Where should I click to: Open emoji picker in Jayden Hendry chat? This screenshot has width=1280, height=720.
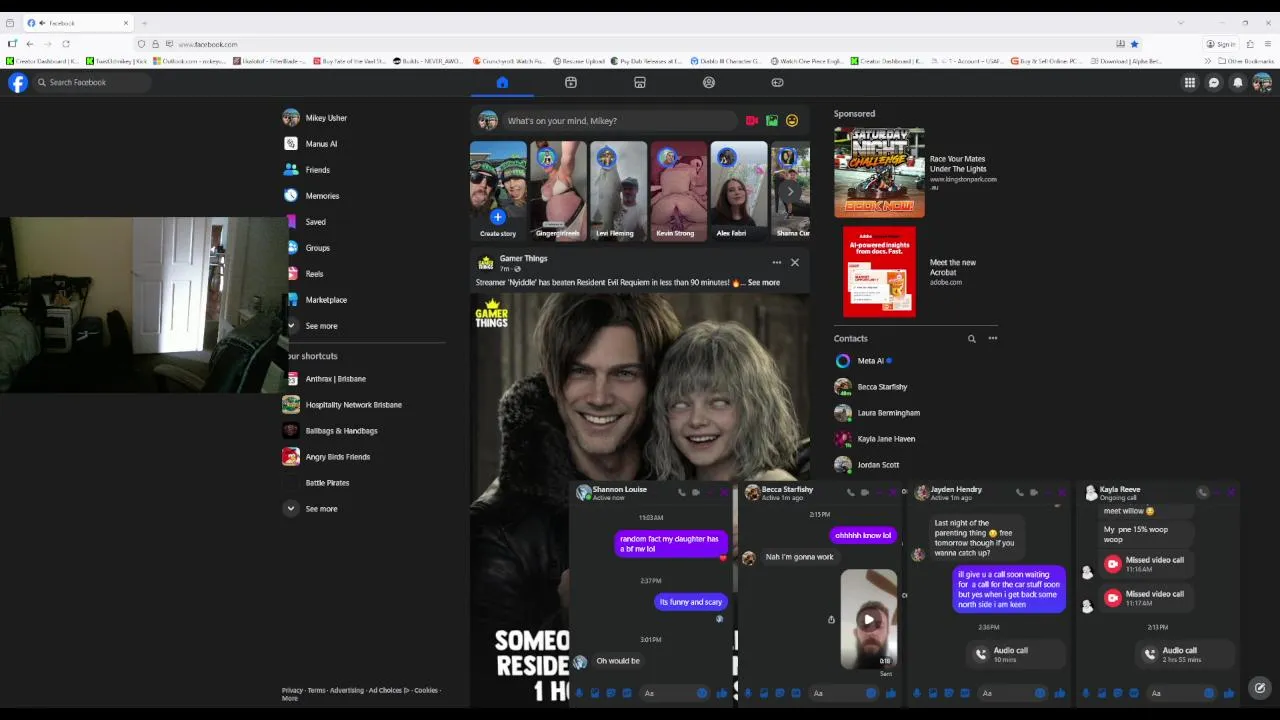click(x=1040, y=693)
